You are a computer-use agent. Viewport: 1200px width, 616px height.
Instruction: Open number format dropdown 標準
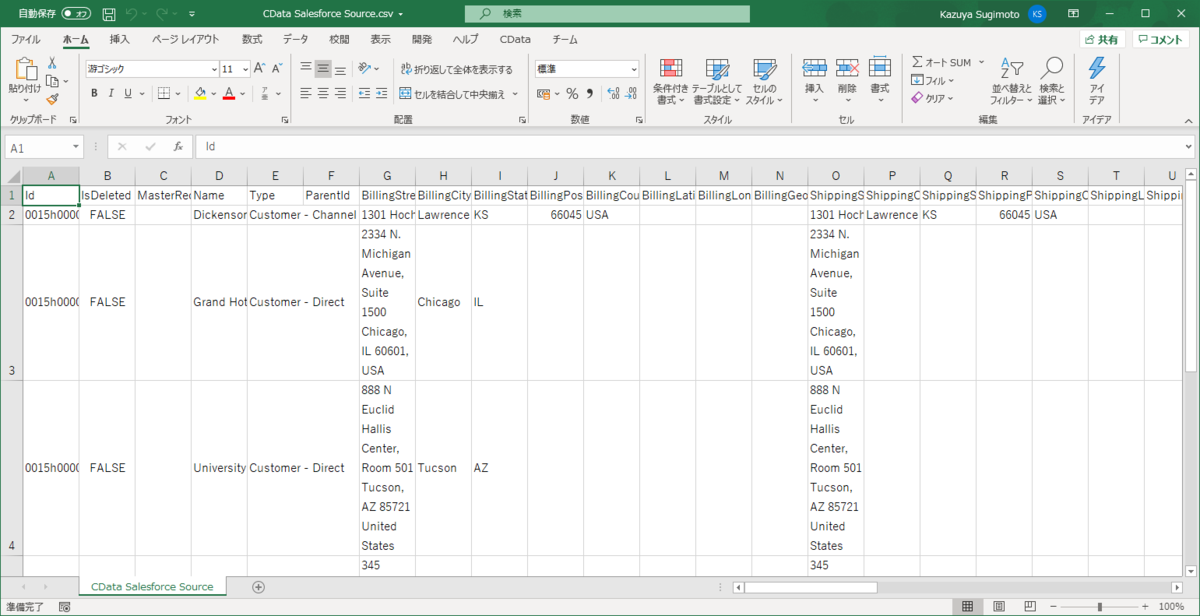click(633, 69)
